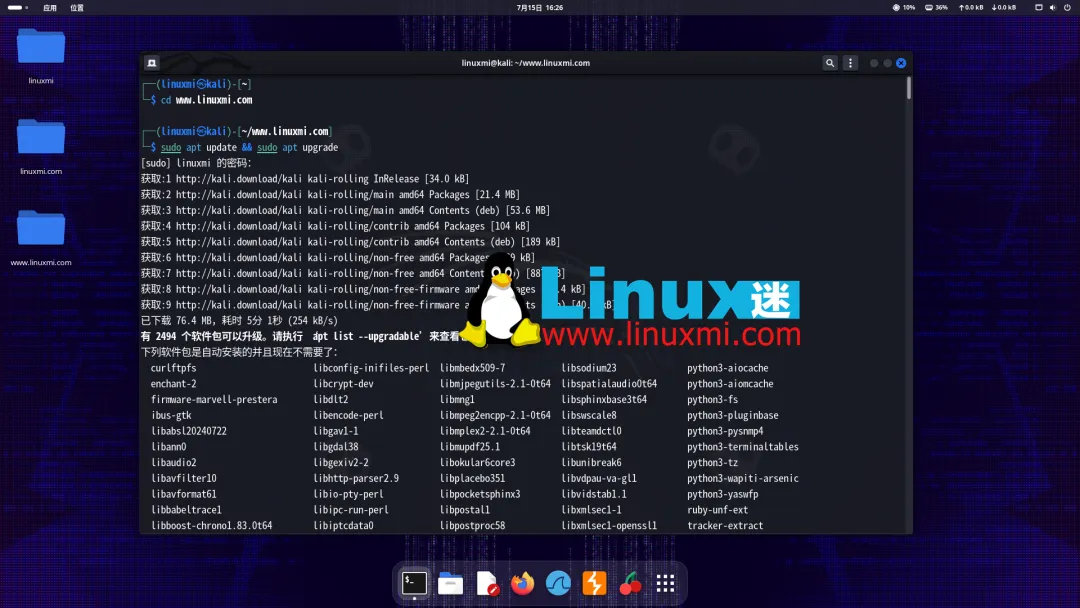Click package name libsodium23
The width and height of the screenshot is (1080, 608).
click(x=589, y=368)
